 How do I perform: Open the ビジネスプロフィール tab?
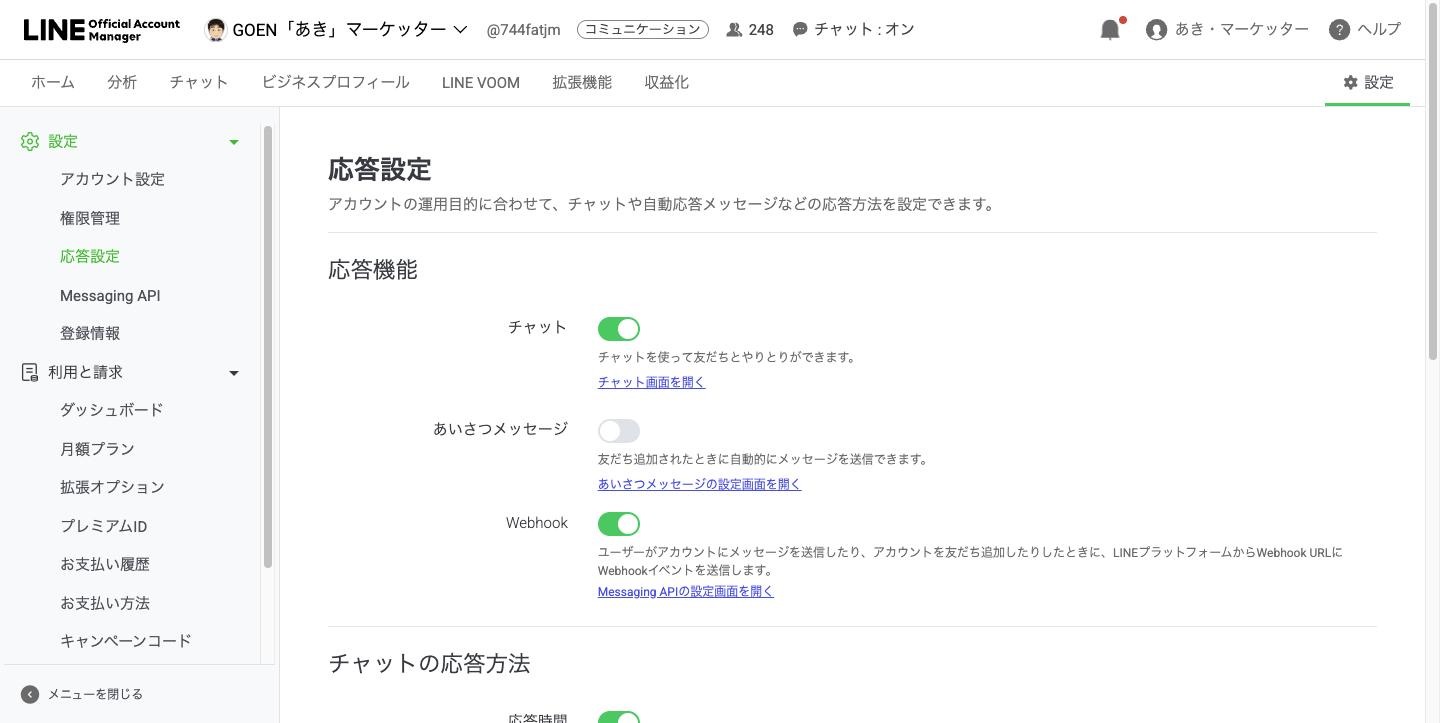pyautogui.click(x=335, y=82)
